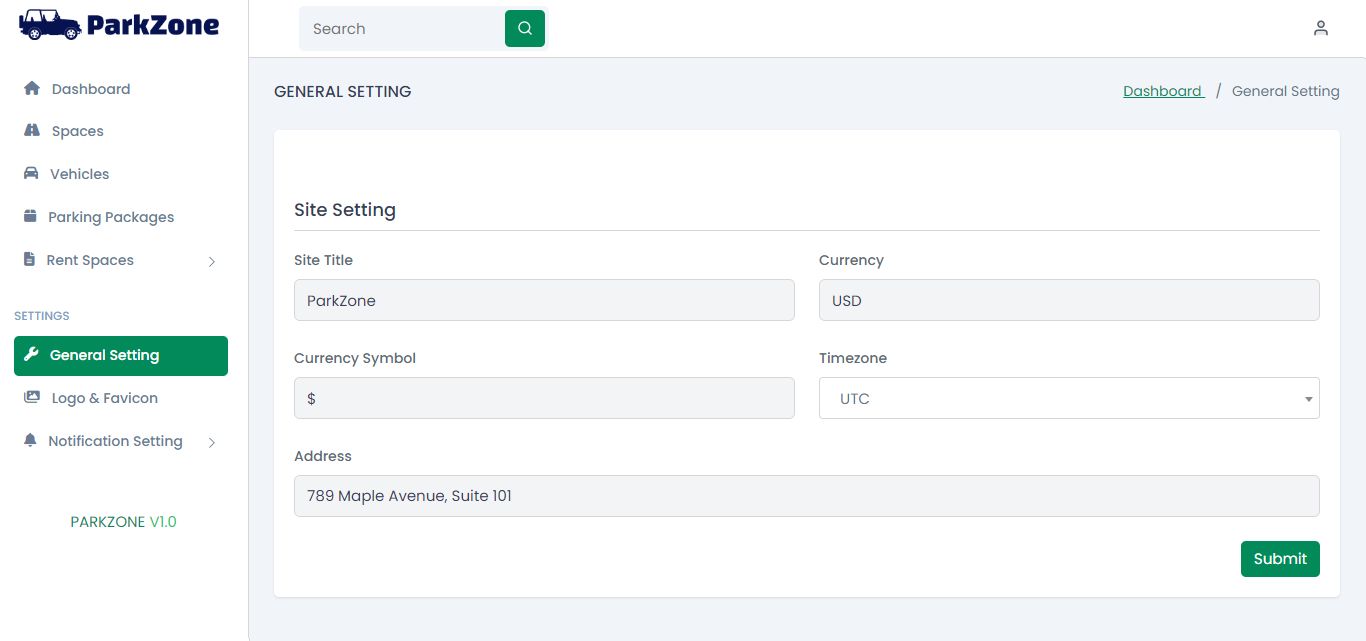Click the Rent Spaces document icon
The width and height of the screenshot is (1366, 641).
point(30,260)
